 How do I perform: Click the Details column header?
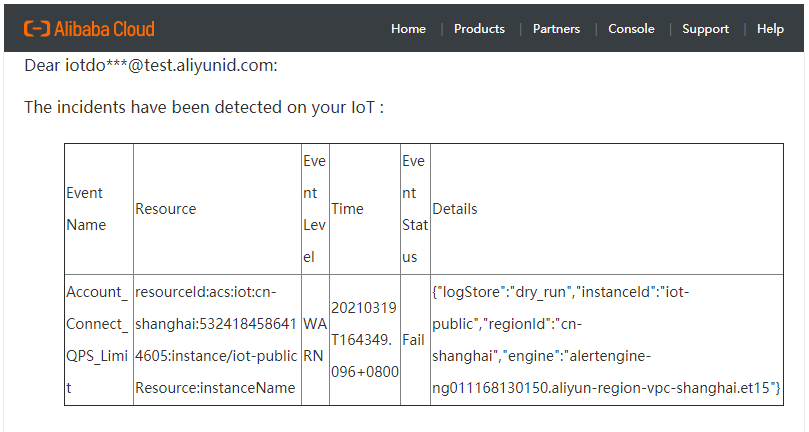click(607, 209)
